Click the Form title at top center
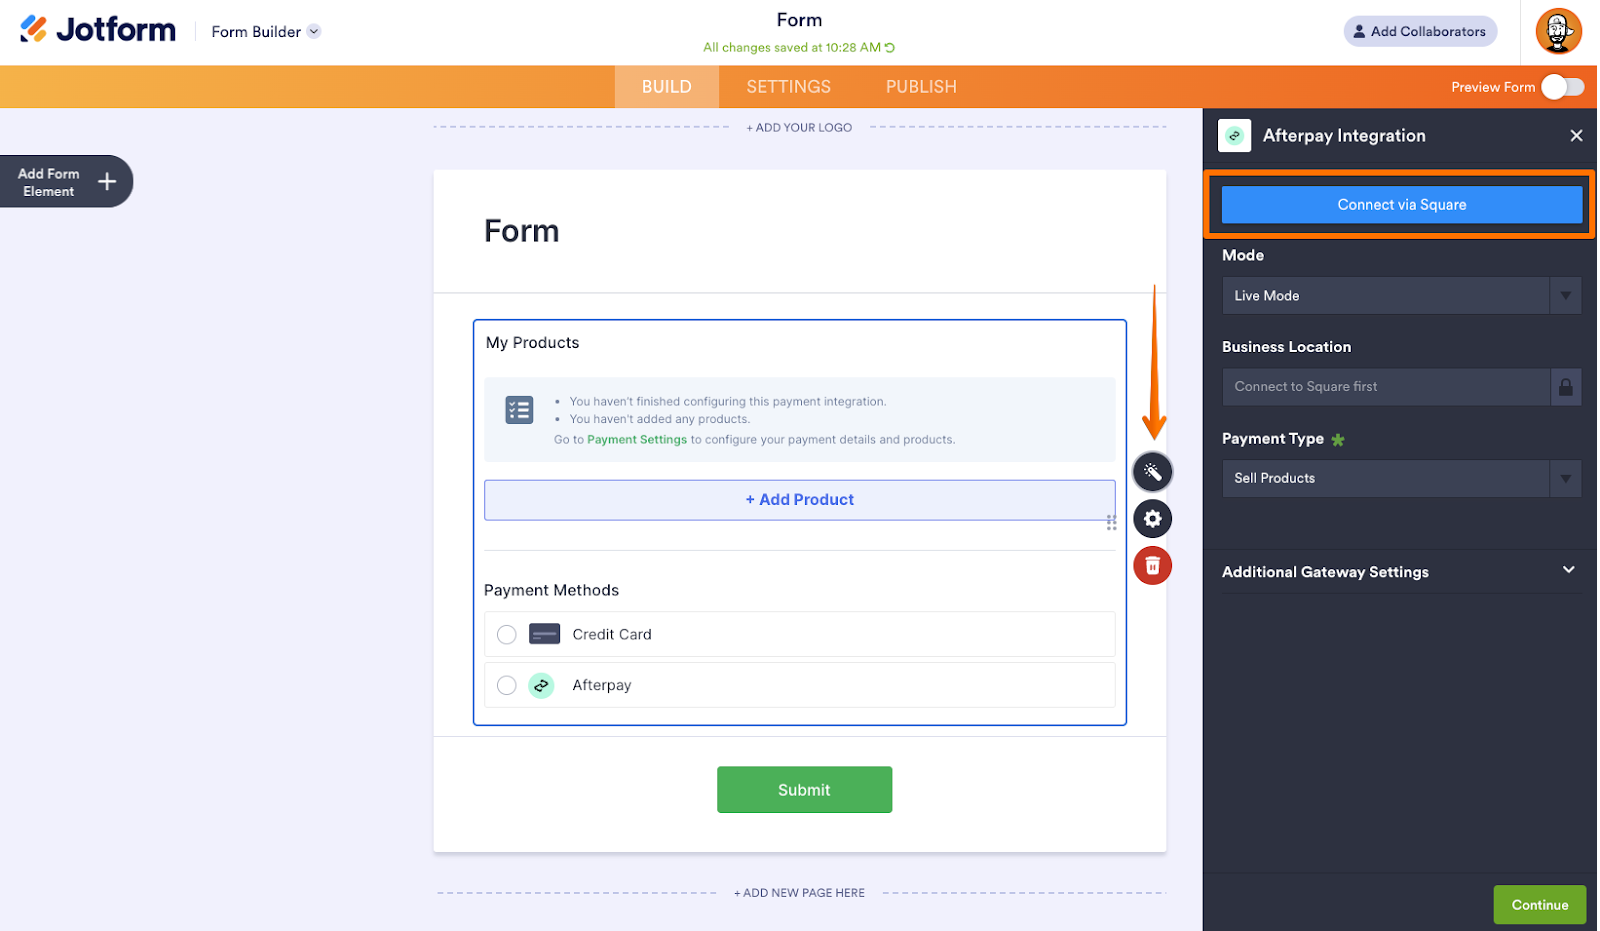This screenshot has width=1600, height=931. pyautogui.click(x=801, y=20)
